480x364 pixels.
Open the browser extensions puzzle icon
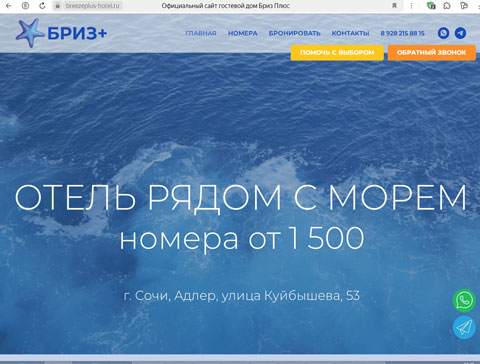pyautogui.click(x=447, y=6)
